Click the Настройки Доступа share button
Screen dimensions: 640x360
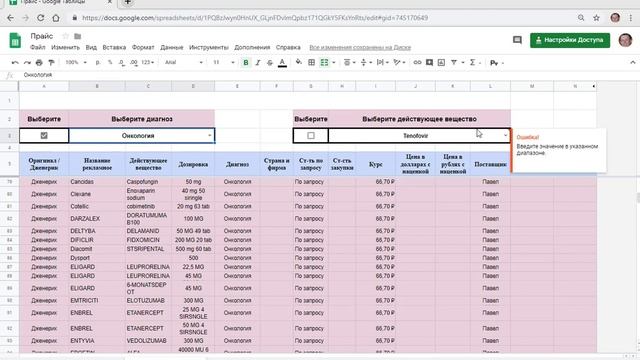(570, 40)
